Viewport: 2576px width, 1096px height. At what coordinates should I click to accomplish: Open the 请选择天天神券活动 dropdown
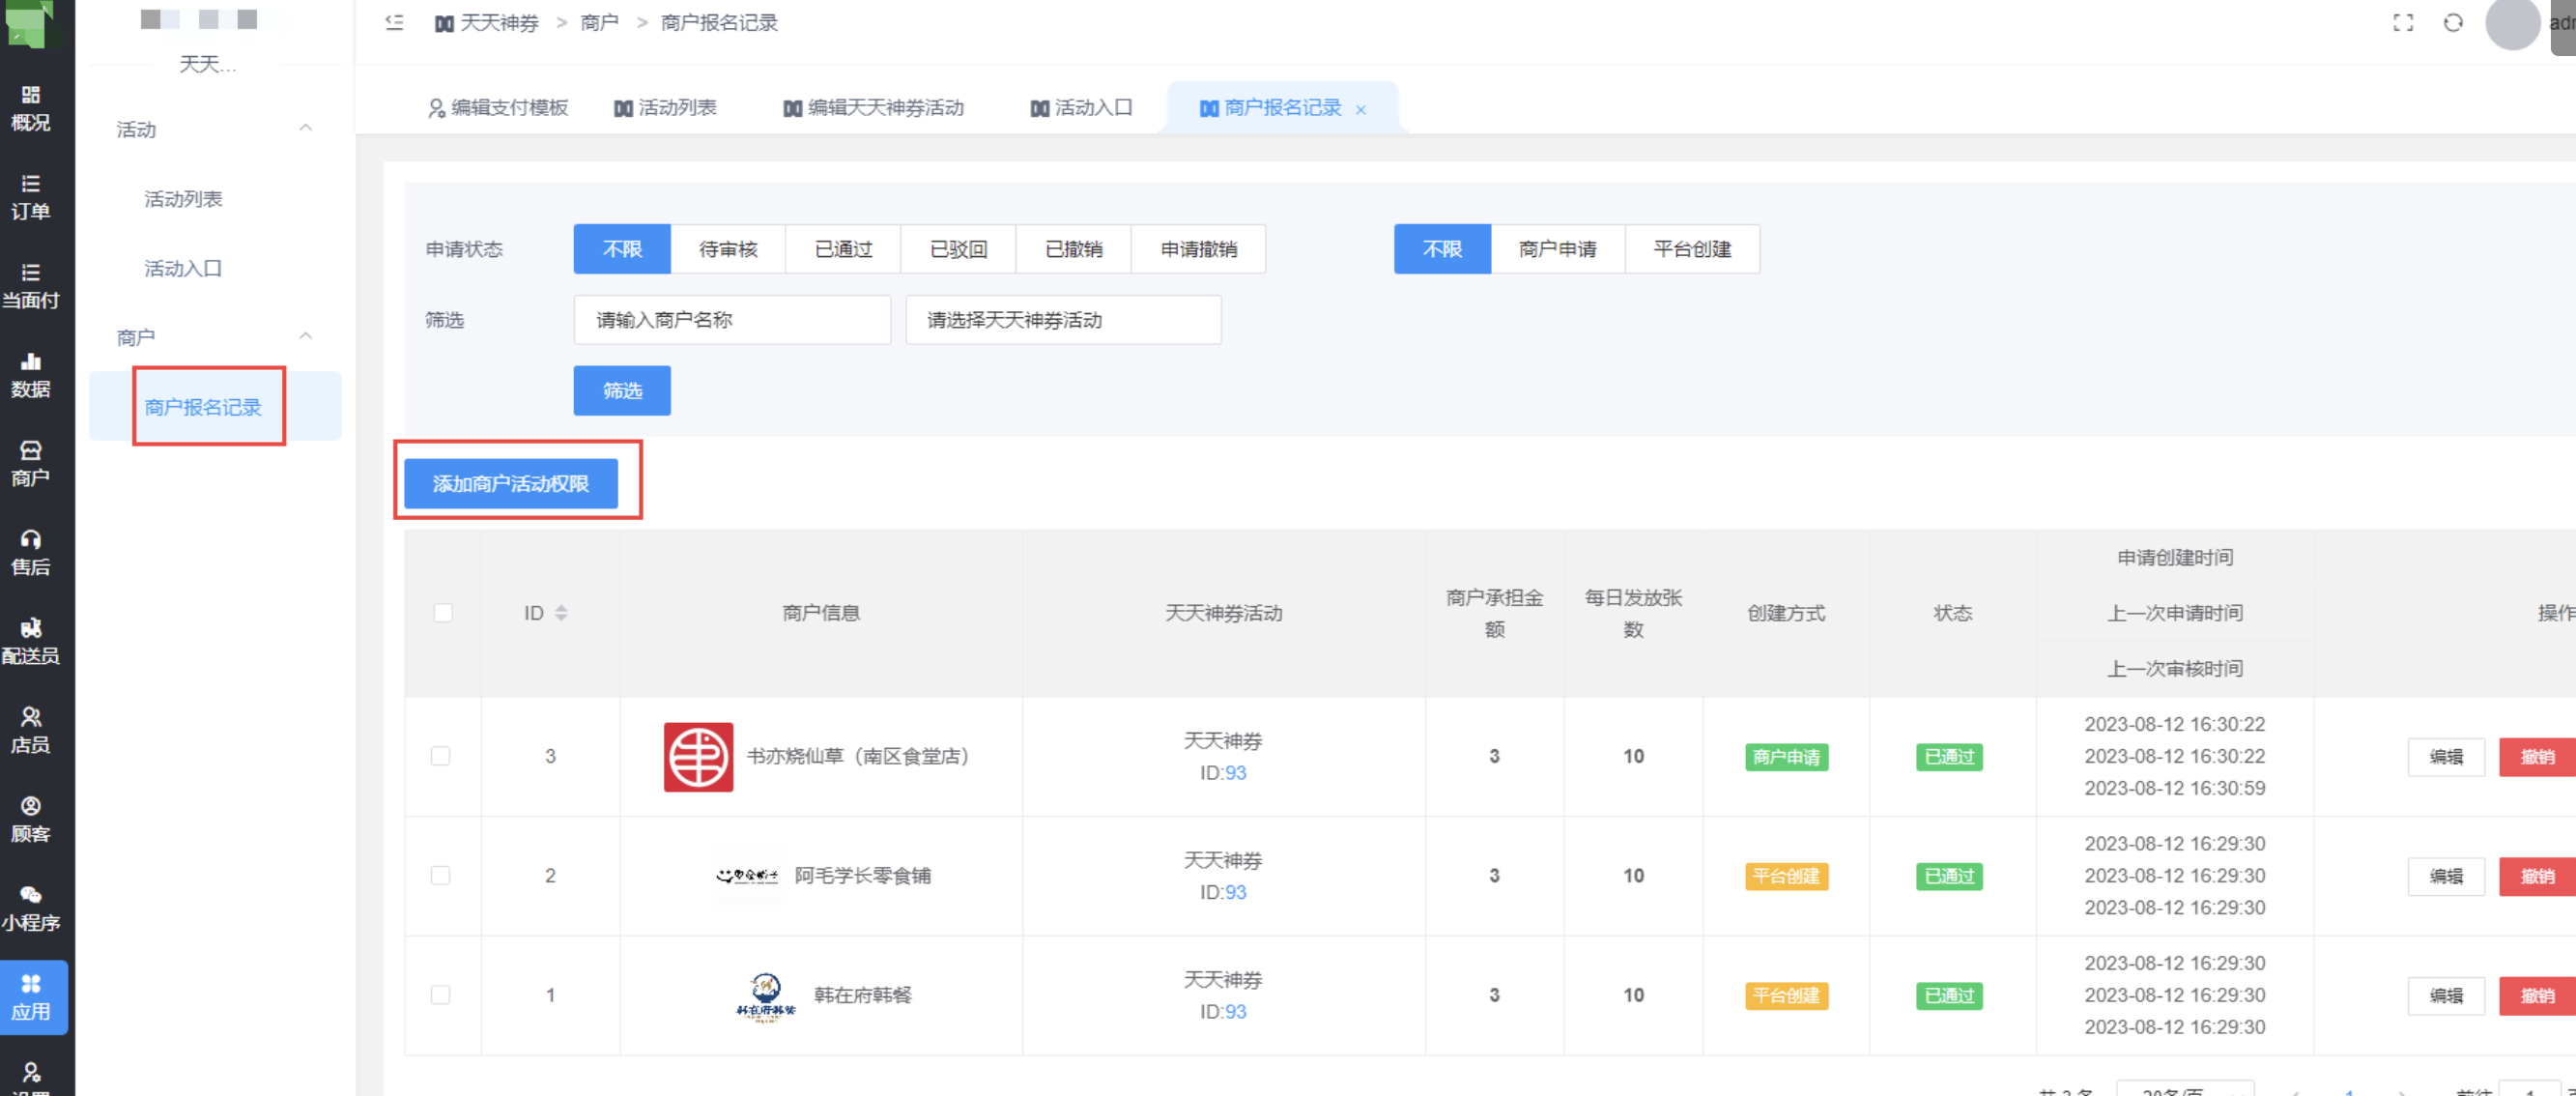tap(1063, 320)
